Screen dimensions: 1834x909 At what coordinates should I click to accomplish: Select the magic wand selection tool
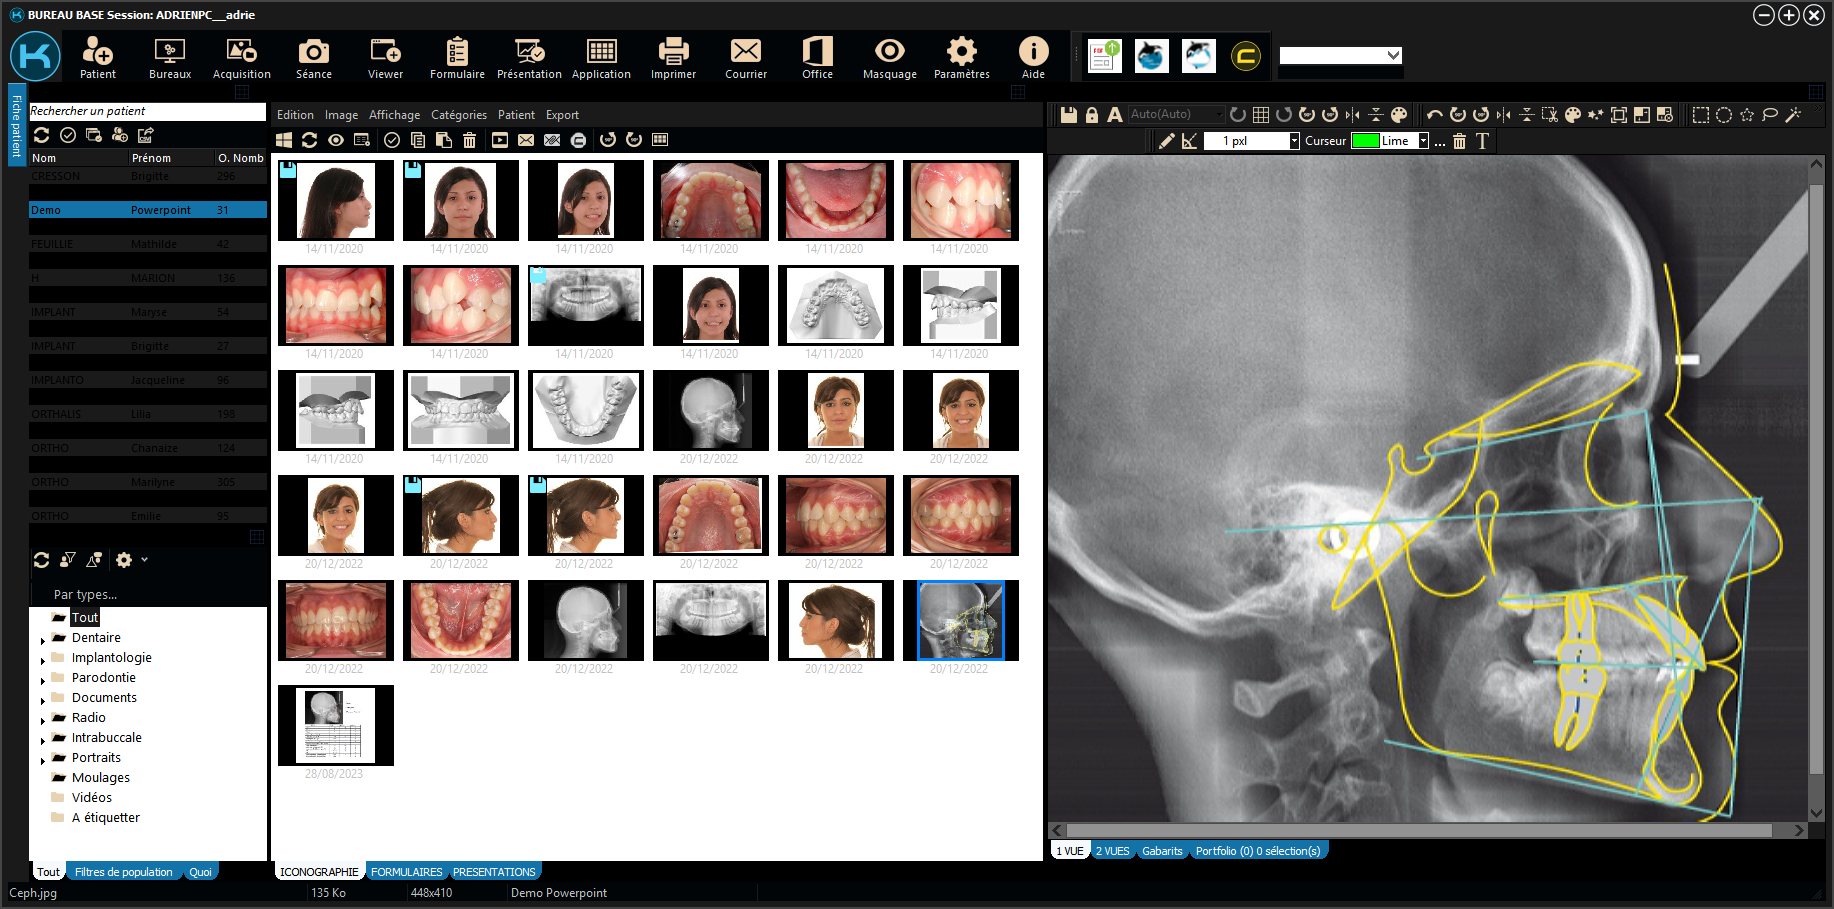click(x=1793, y=115)
